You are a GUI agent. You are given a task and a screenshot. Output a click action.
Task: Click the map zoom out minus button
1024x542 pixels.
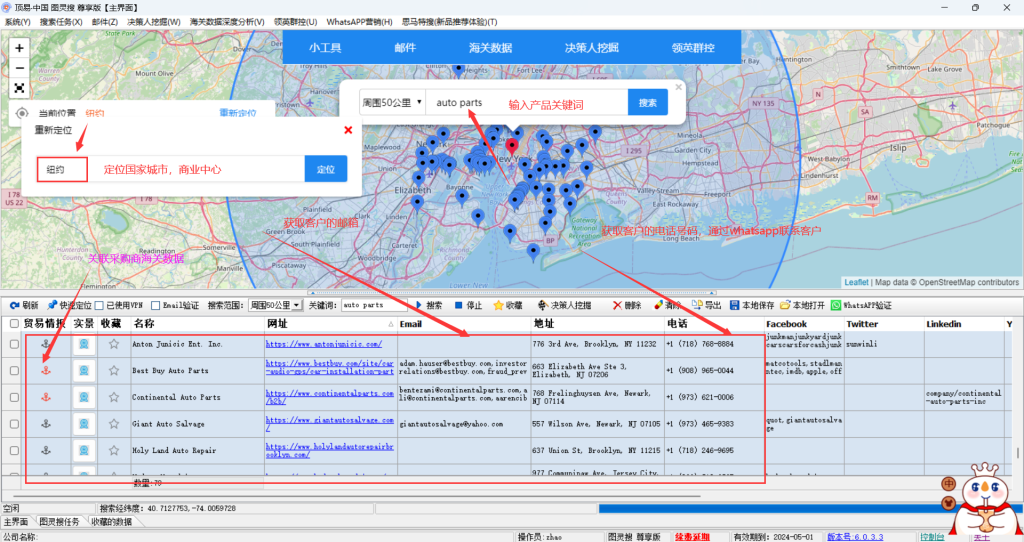(x=19, y=67)
